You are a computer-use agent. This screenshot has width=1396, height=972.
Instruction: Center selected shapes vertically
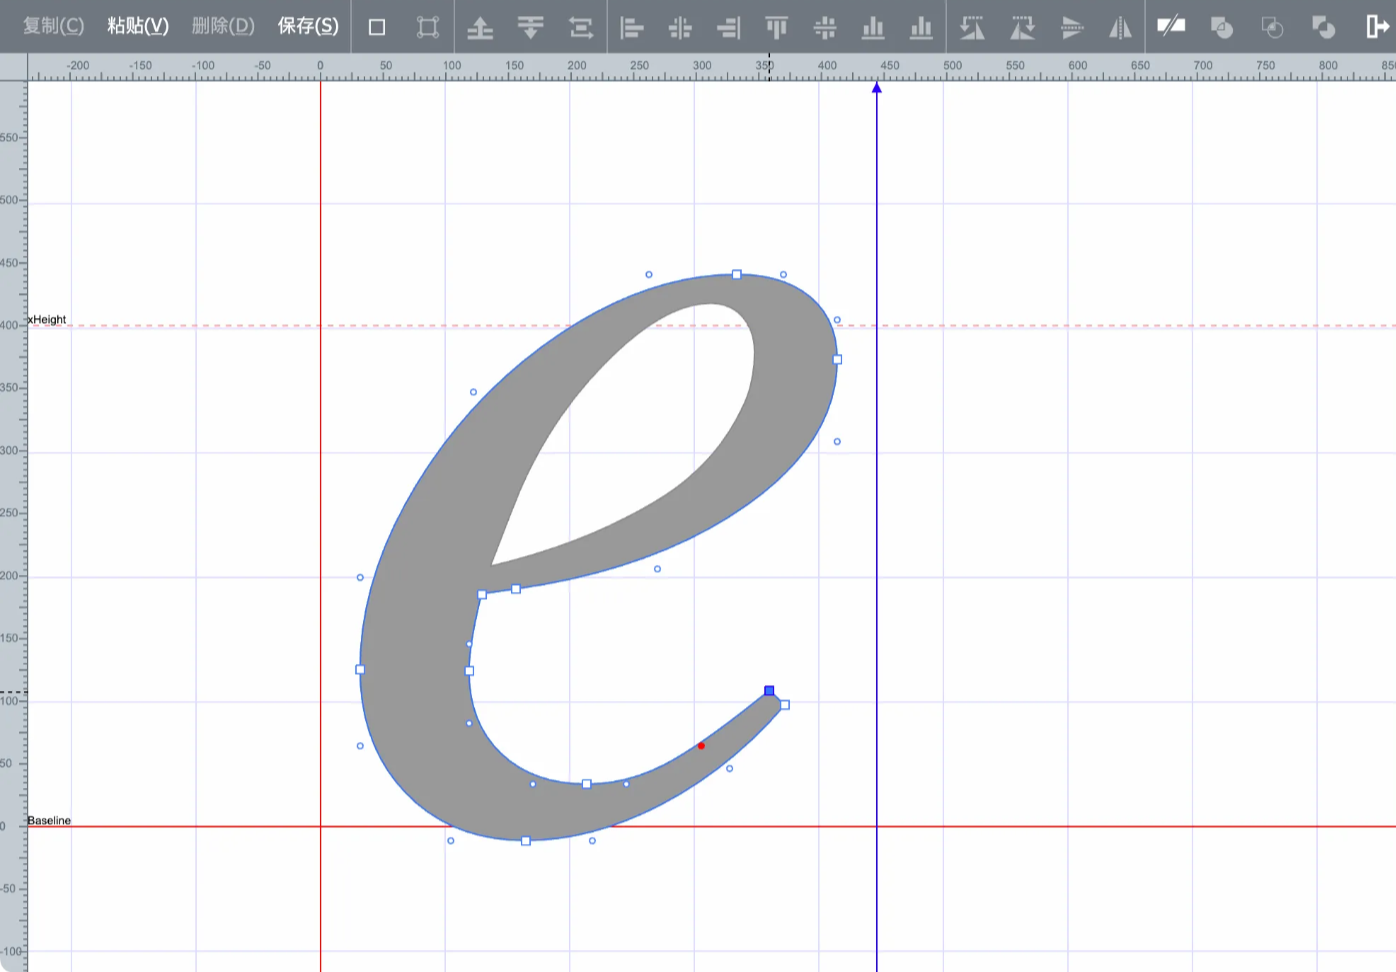click(825, 27)
